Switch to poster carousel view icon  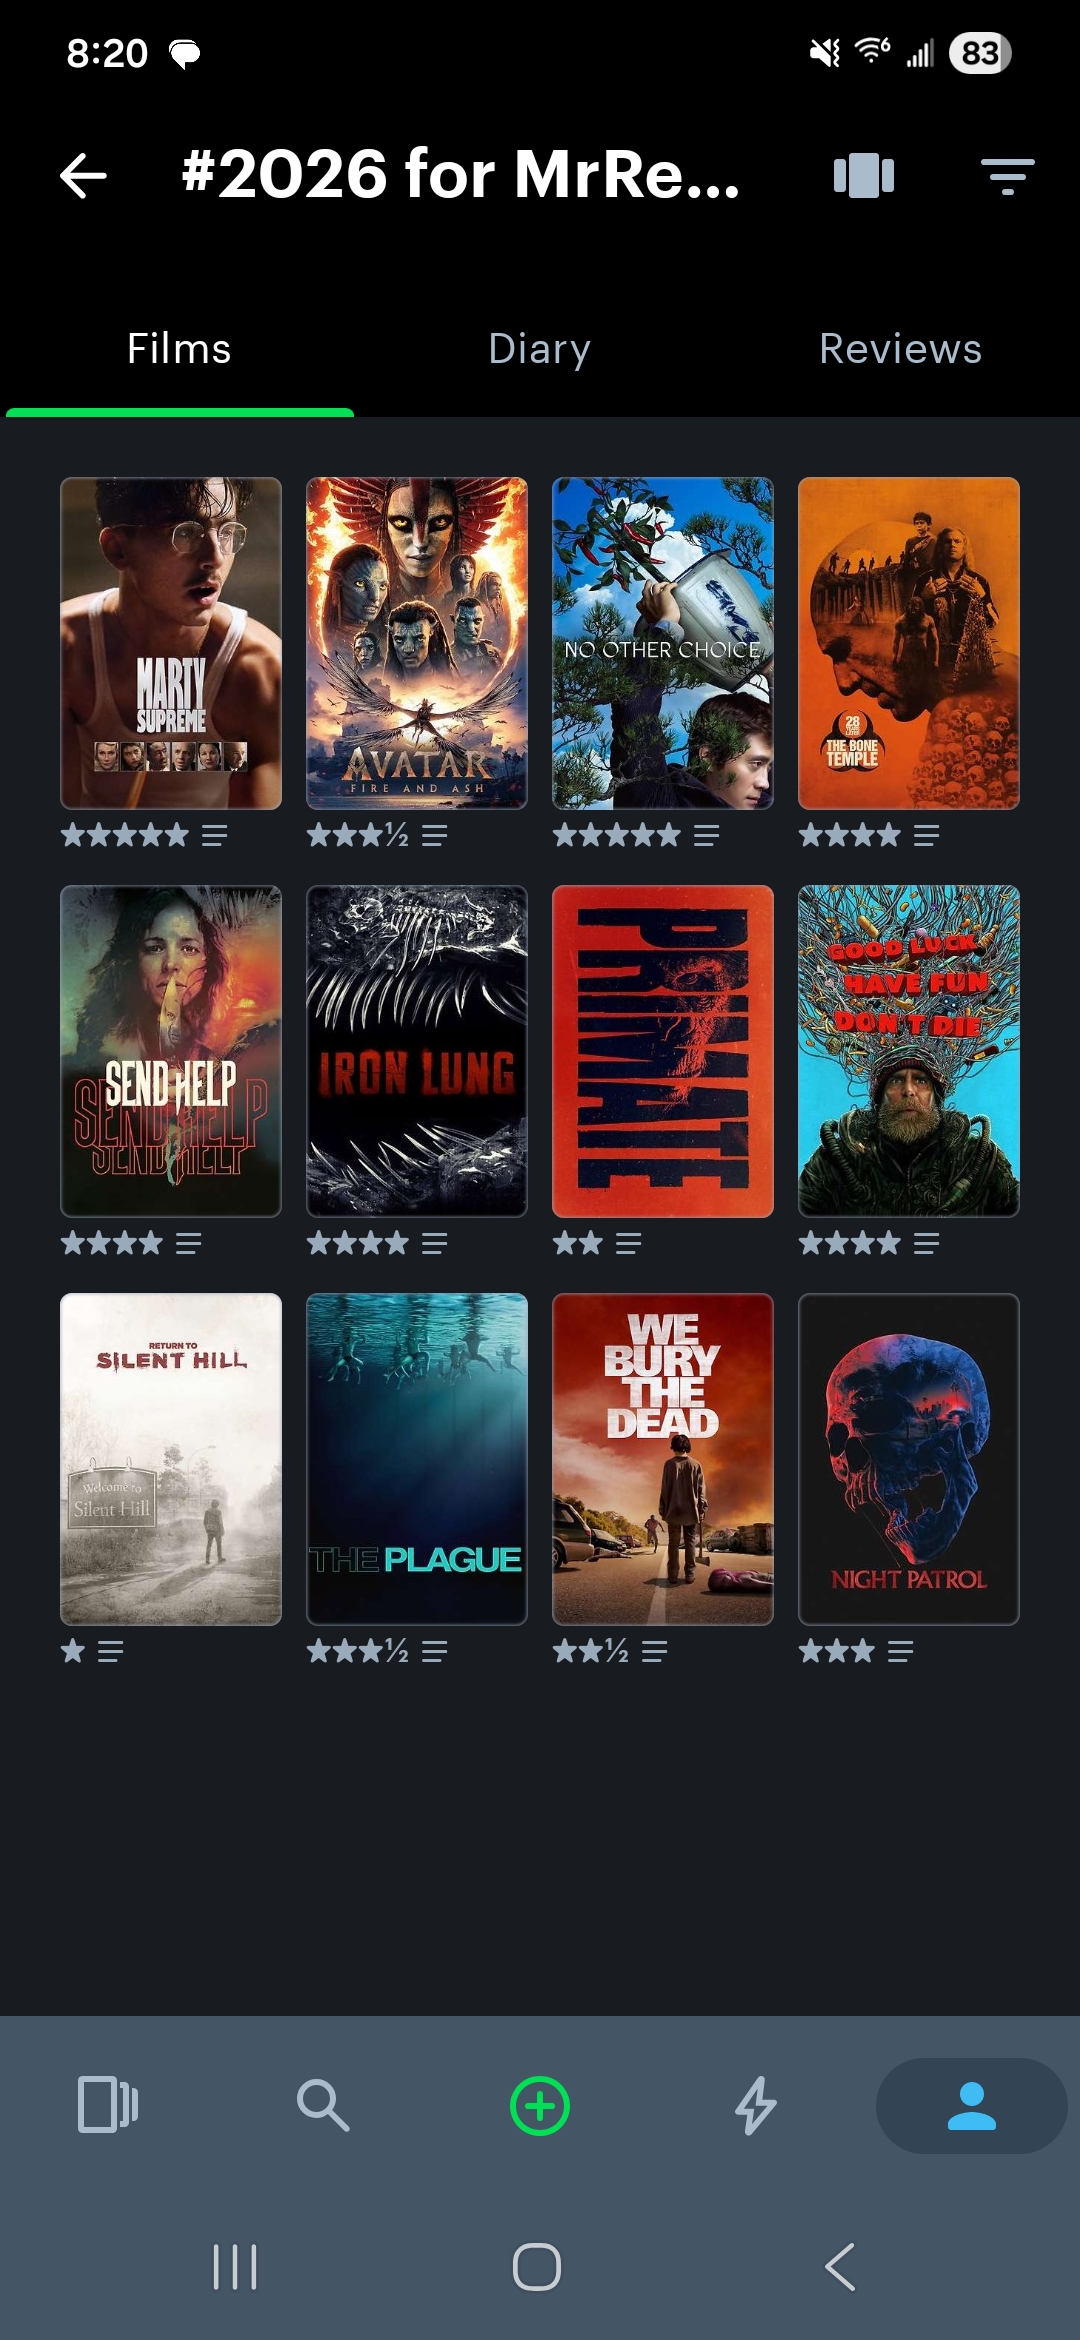click(864, 176)
